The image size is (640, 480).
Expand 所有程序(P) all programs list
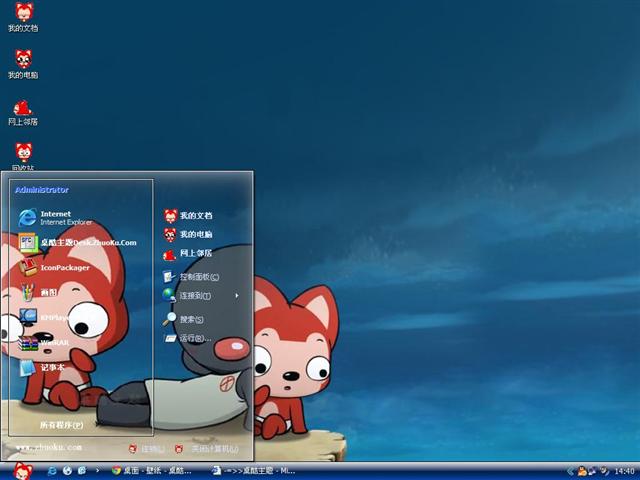point(61,425)
